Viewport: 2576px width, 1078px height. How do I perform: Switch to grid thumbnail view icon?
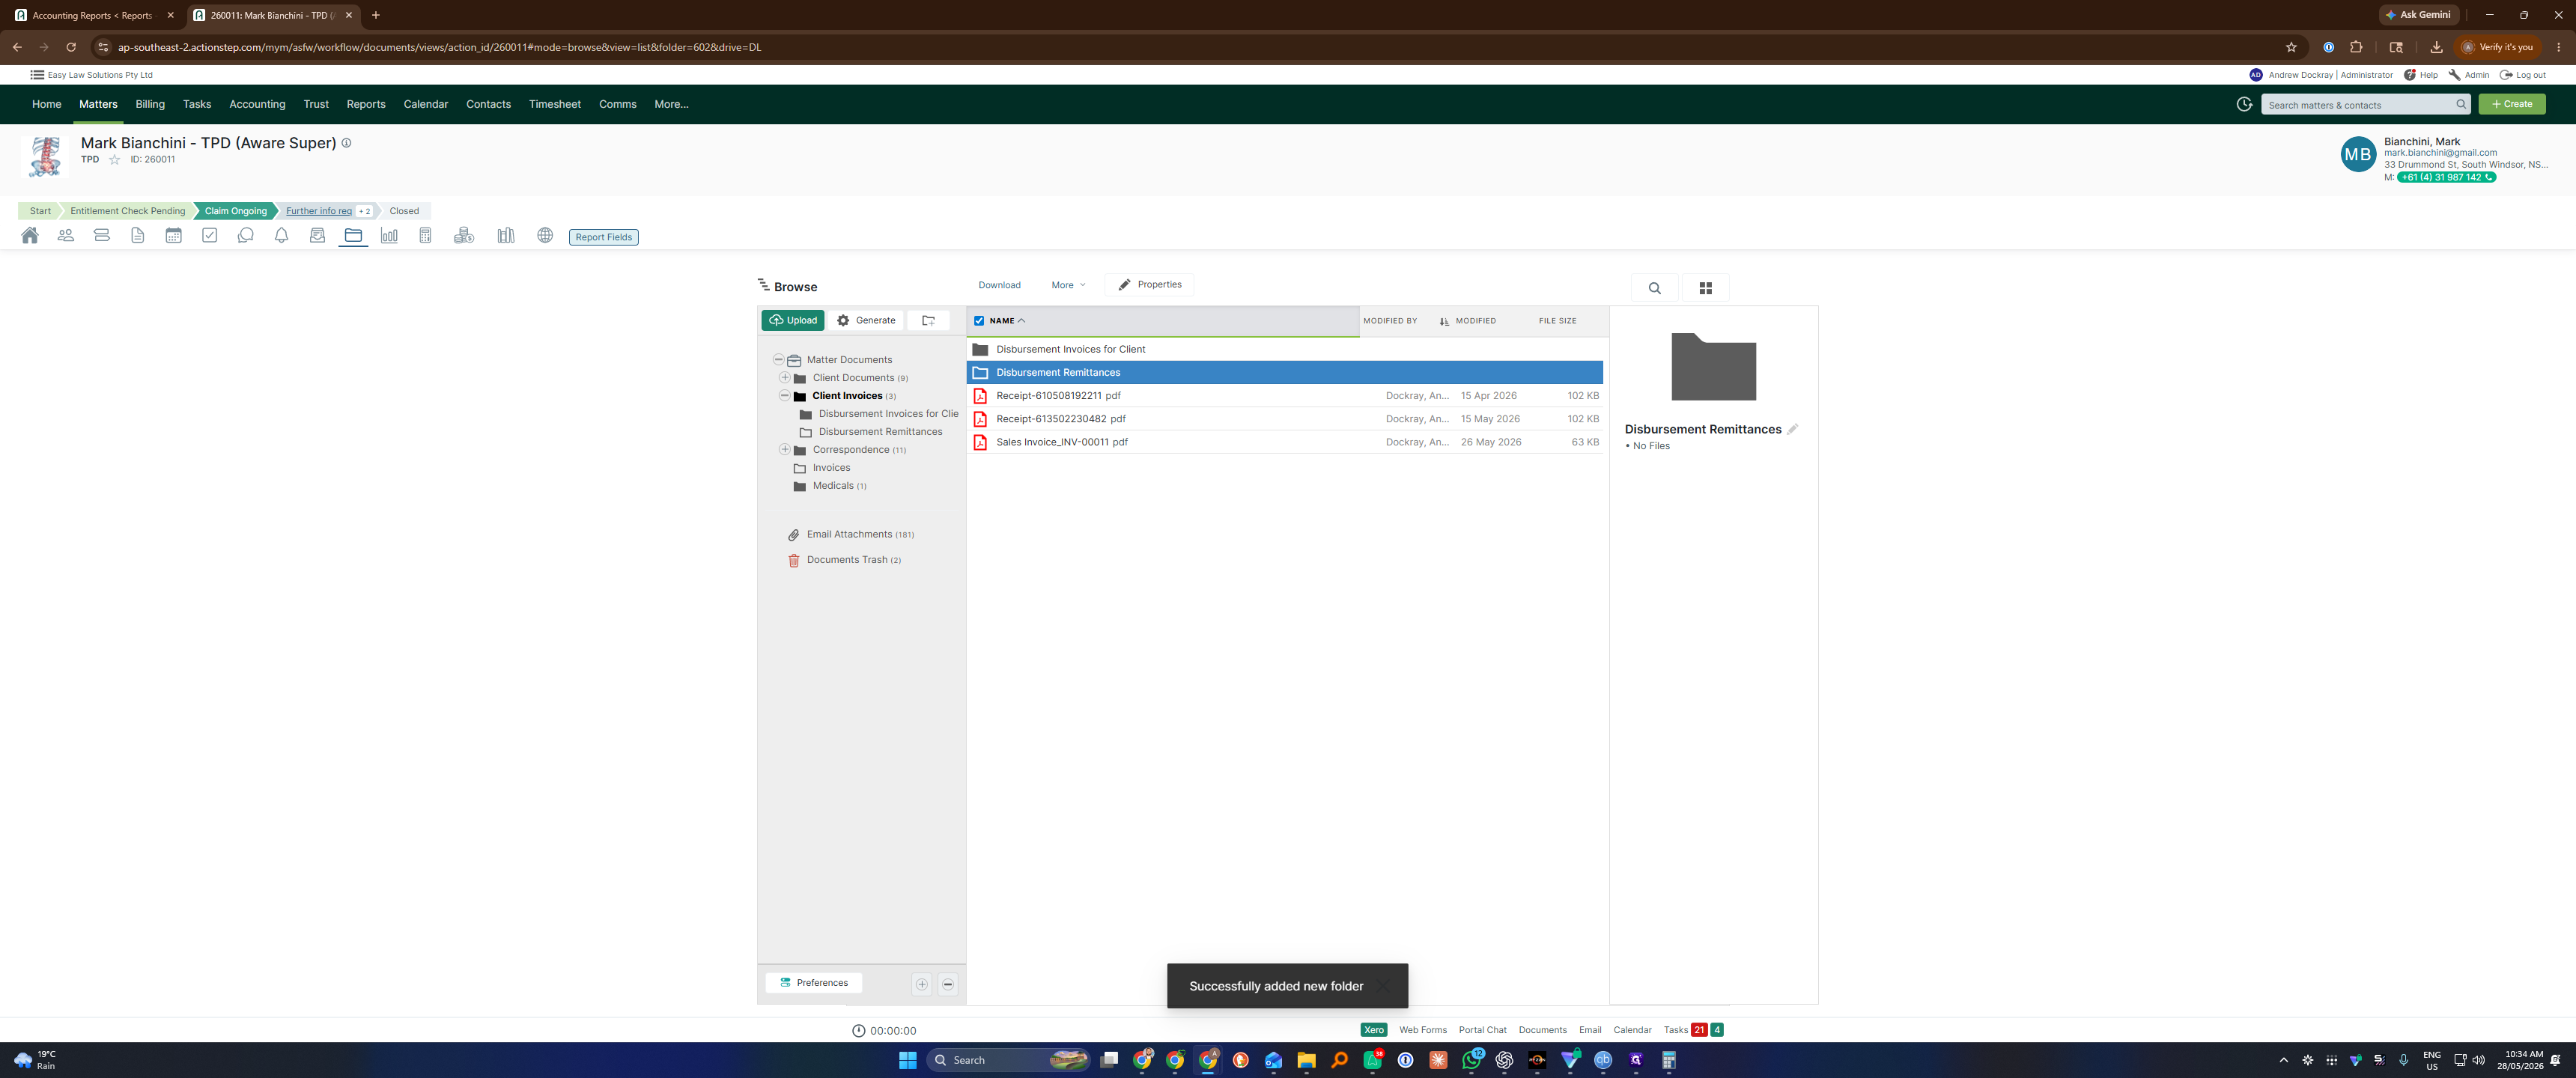click(x=1706, y=288)
